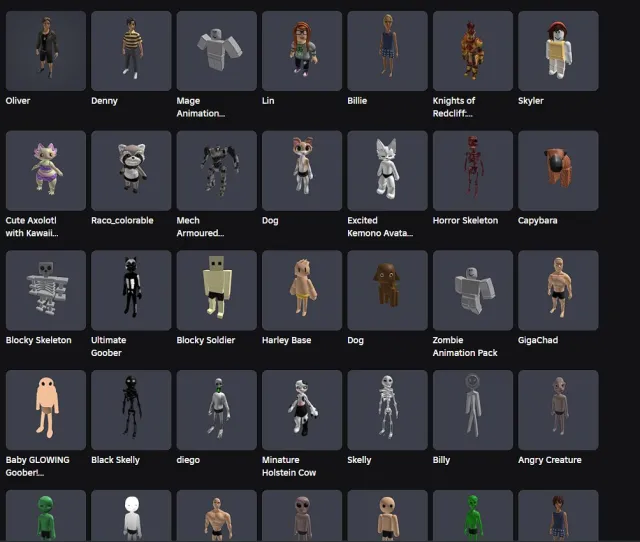Choose the Denny avatar with striped shirt

[131, 51]
